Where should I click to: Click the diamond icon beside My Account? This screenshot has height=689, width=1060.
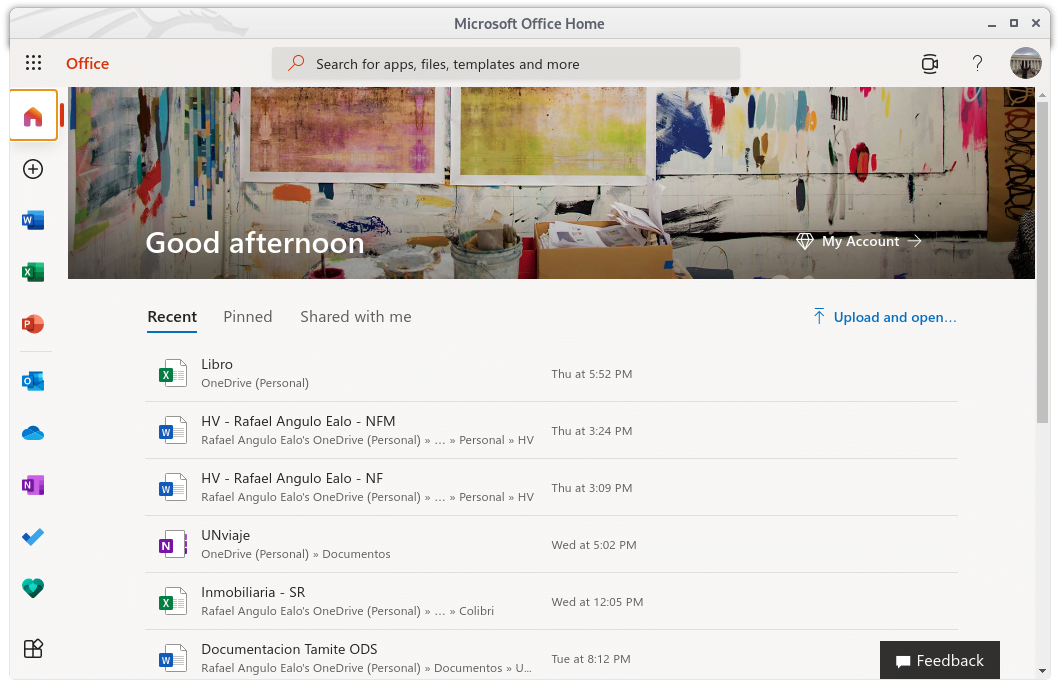[x=804, y=241]
